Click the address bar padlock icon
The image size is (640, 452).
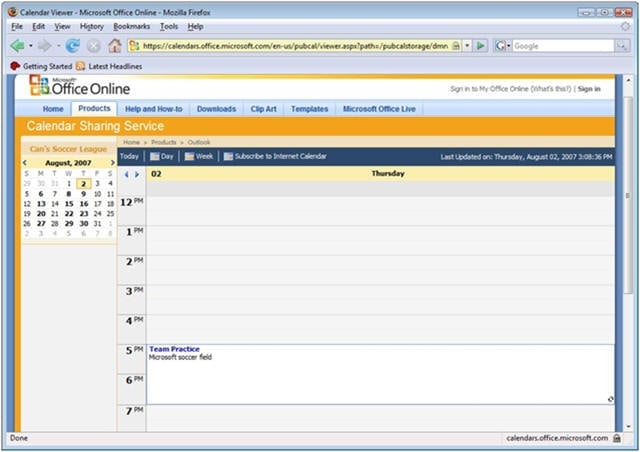point(456,46)
